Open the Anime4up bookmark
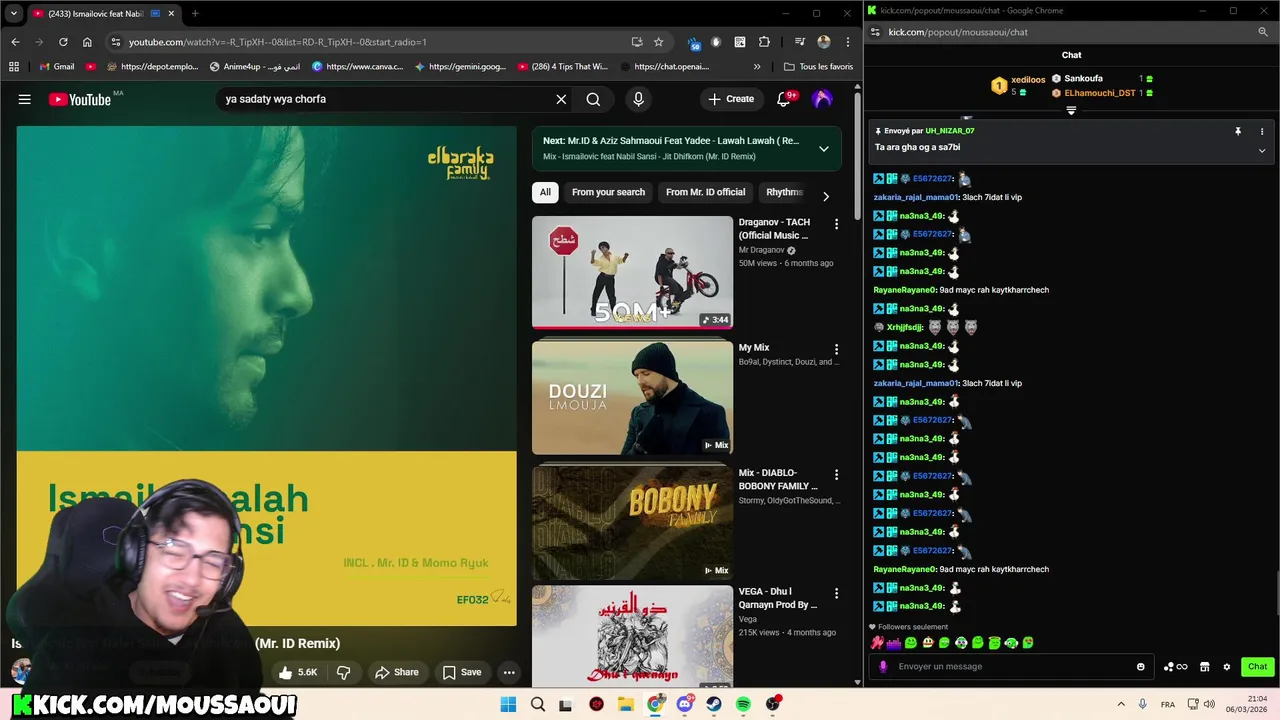Image resolution: width=1280 pixels, height=720 pixels. pyautogui.click(x=255, y=67)
